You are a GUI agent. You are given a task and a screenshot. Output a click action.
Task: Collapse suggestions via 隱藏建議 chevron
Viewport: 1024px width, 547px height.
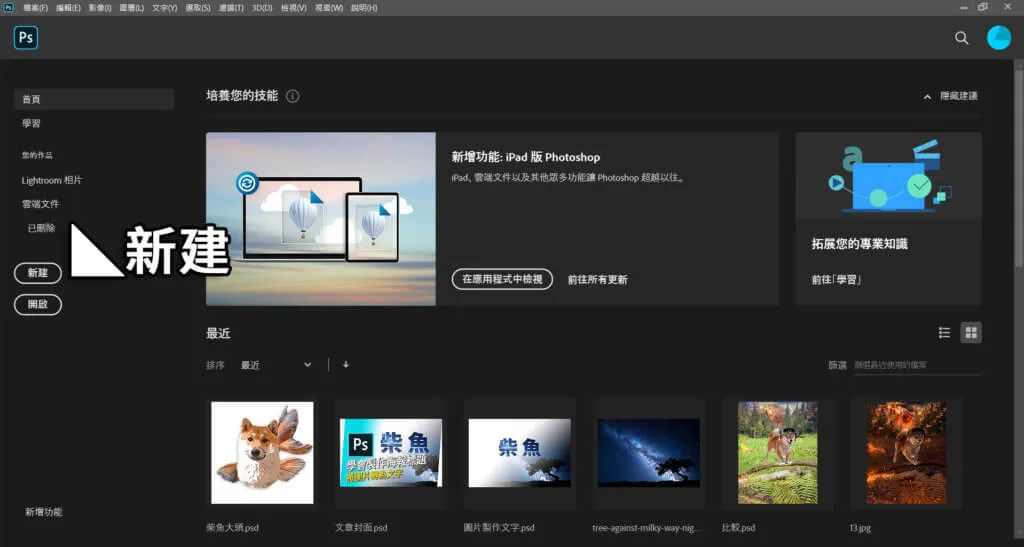(x=927, y=97)
